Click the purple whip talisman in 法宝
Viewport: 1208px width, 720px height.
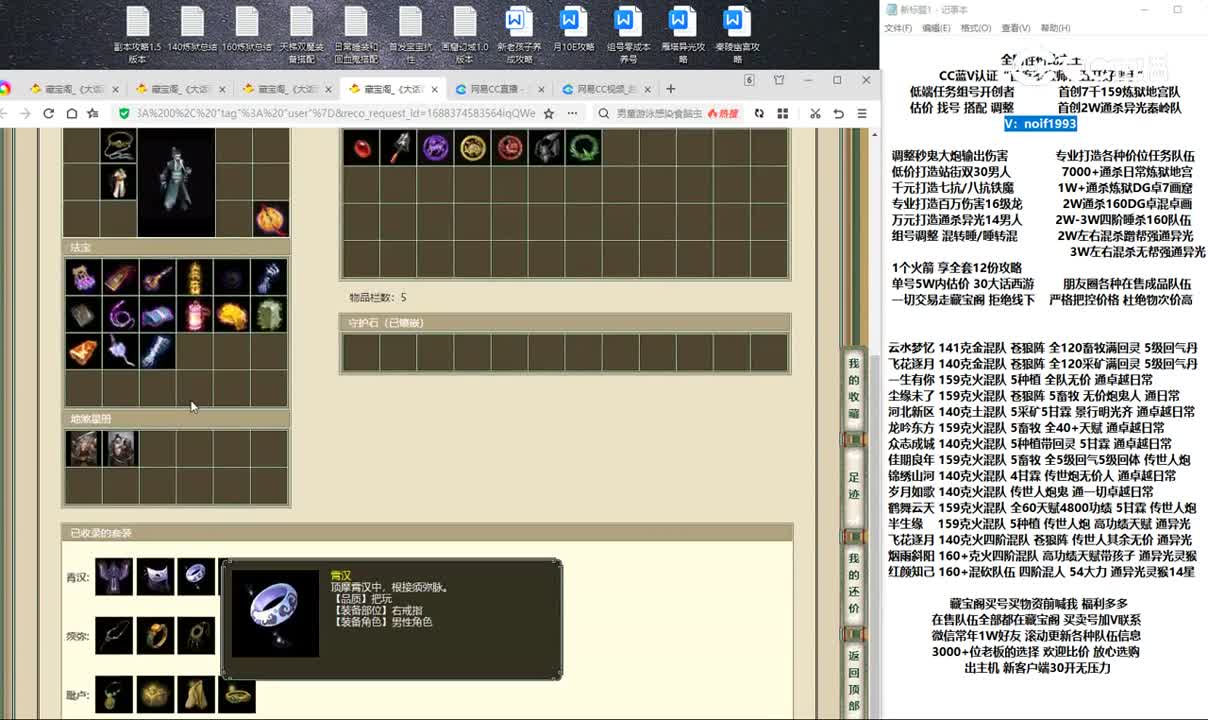click(x=120, y=314)
